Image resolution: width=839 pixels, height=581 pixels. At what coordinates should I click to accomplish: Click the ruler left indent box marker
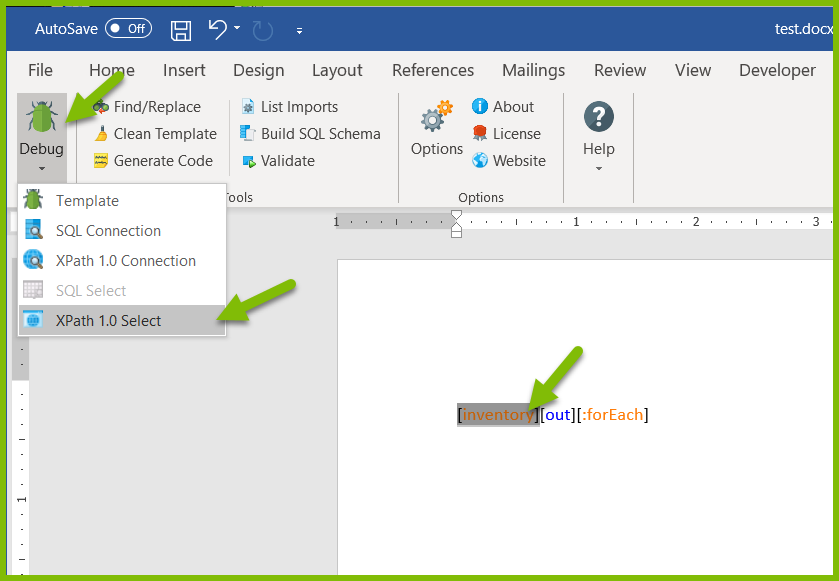point(456,234)
